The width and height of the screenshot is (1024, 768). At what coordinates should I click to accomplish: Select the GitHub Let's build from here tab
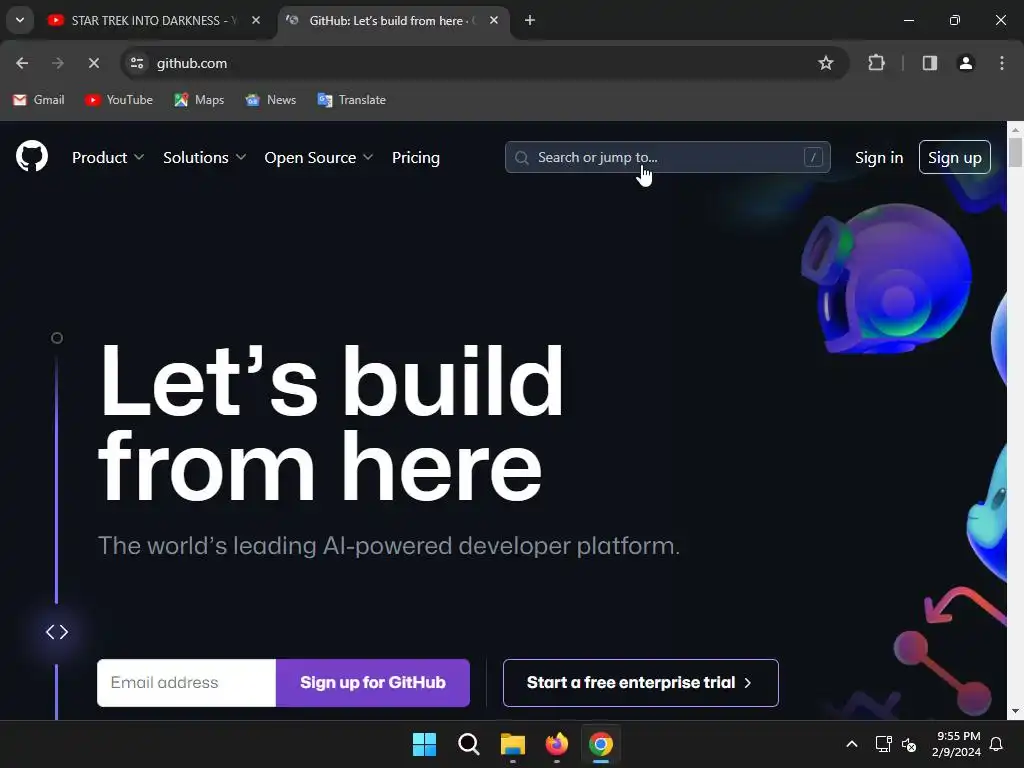393,21
